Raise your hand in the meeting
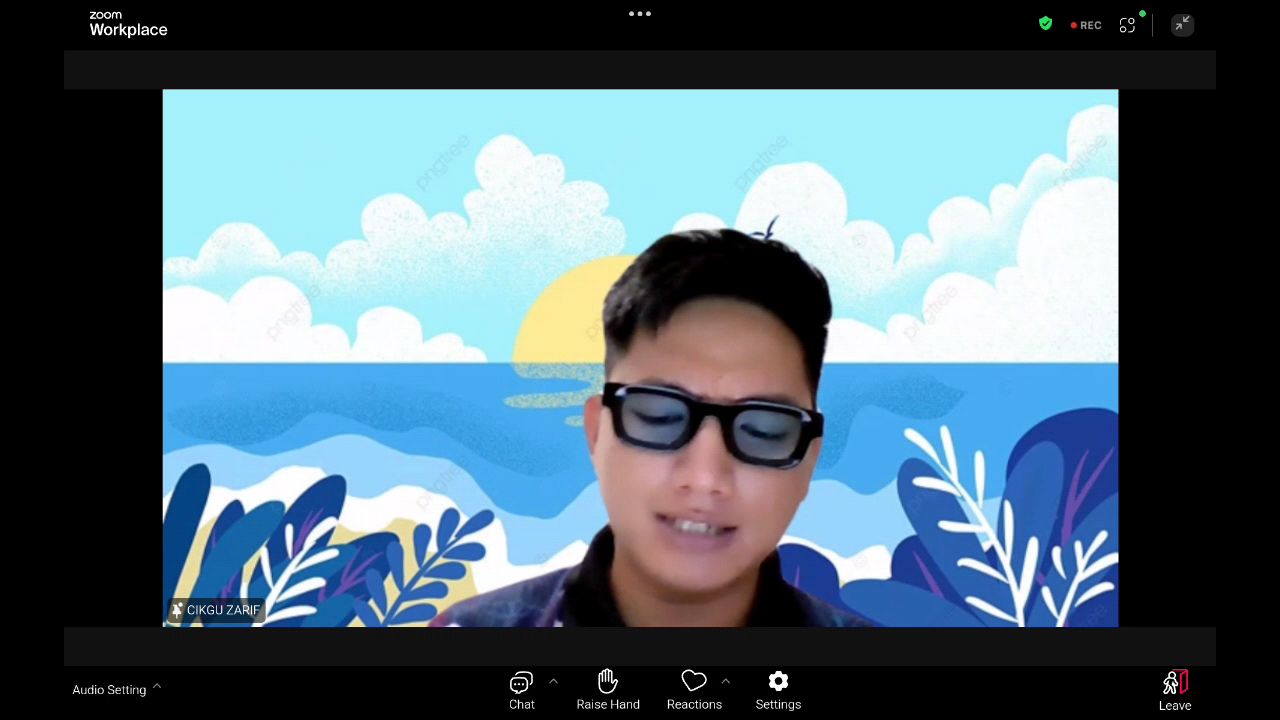The height and width of the screenshot is (720, 1280). click(x=608, y=690)
